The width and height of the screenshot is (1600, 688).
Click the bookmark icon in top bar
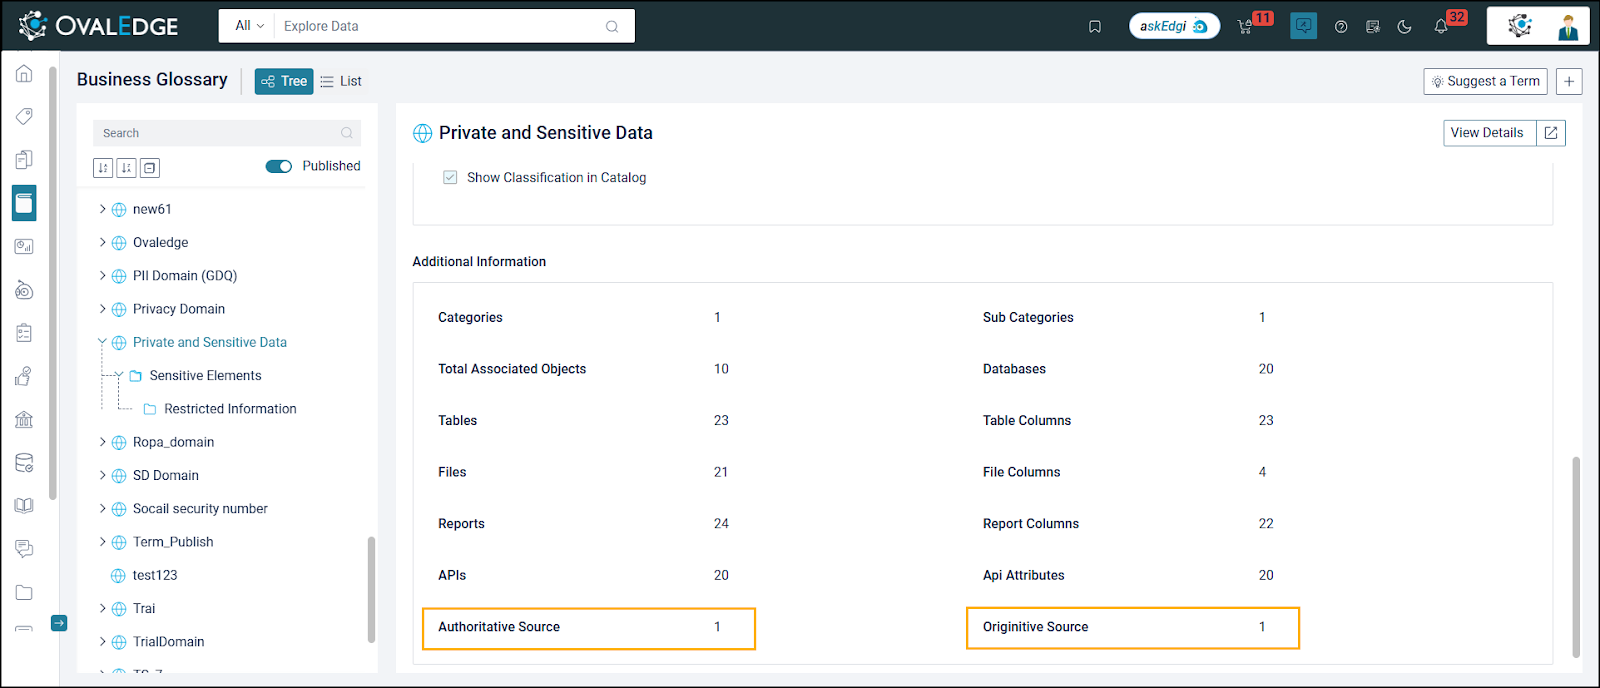click(1095, 27)
